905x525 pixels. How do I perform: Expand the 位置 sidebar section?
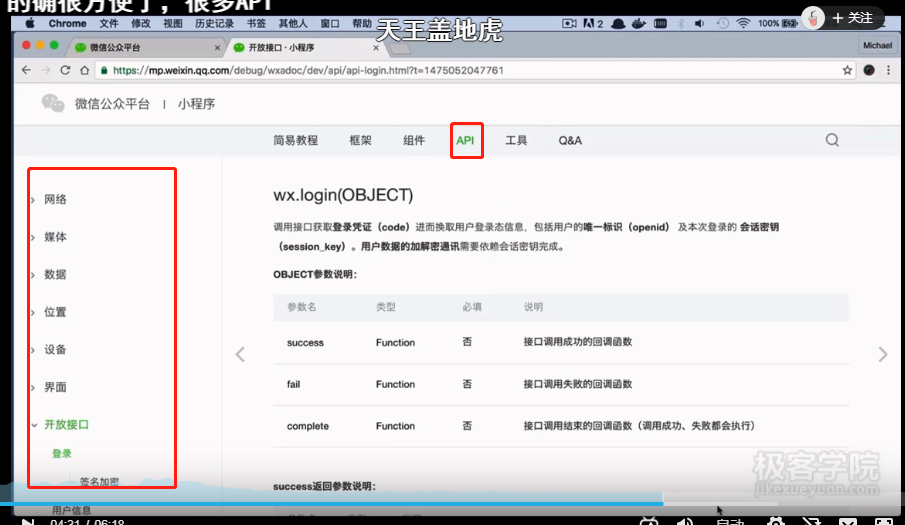coord(55,312)
